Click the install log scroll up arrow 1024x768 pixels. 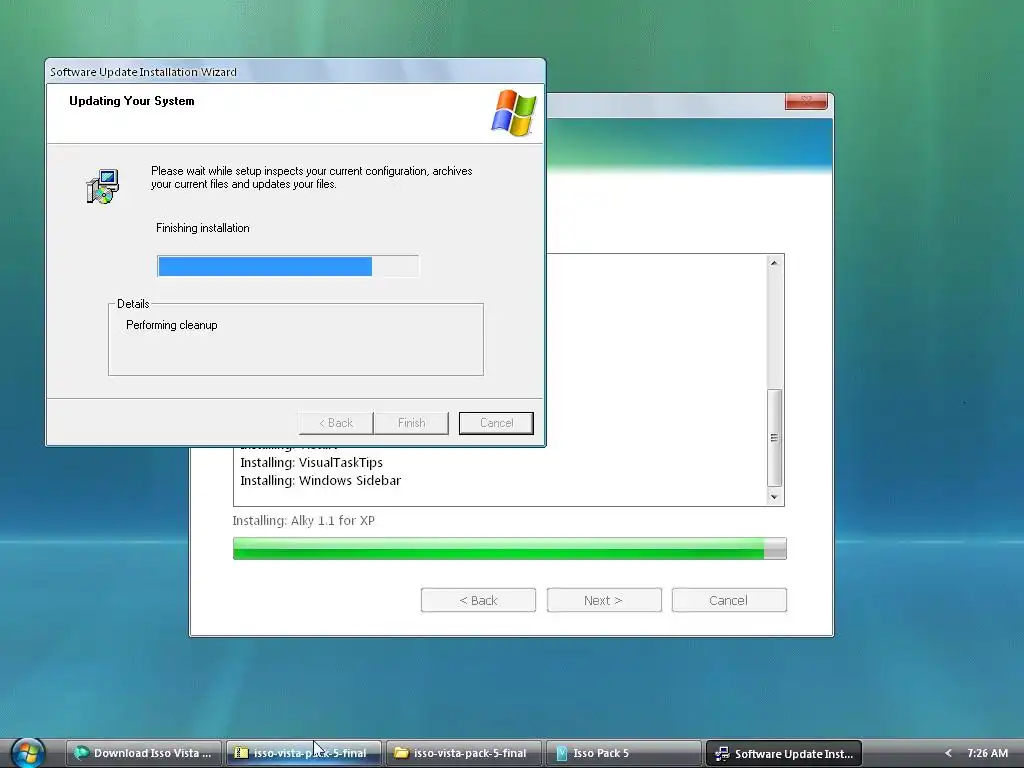coord(774,263)
